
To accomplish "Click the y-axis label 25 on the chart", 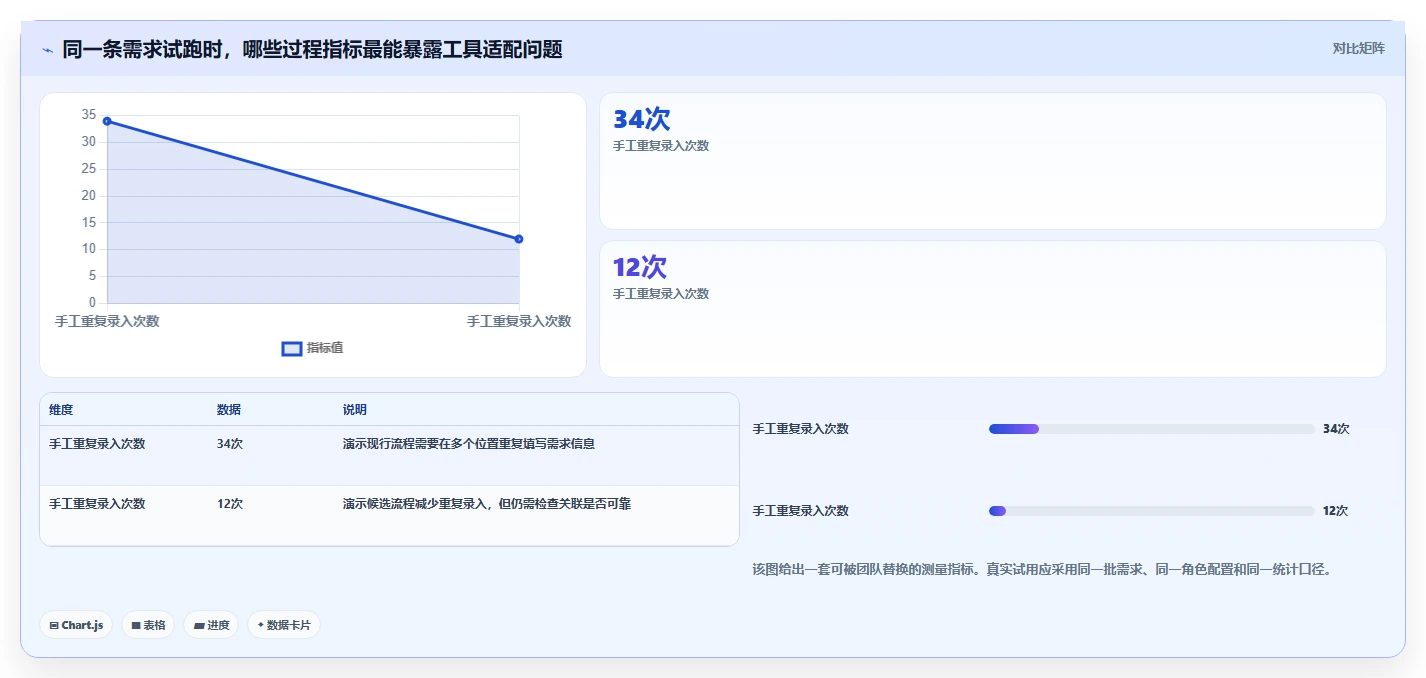I will [x=89, y=169].
